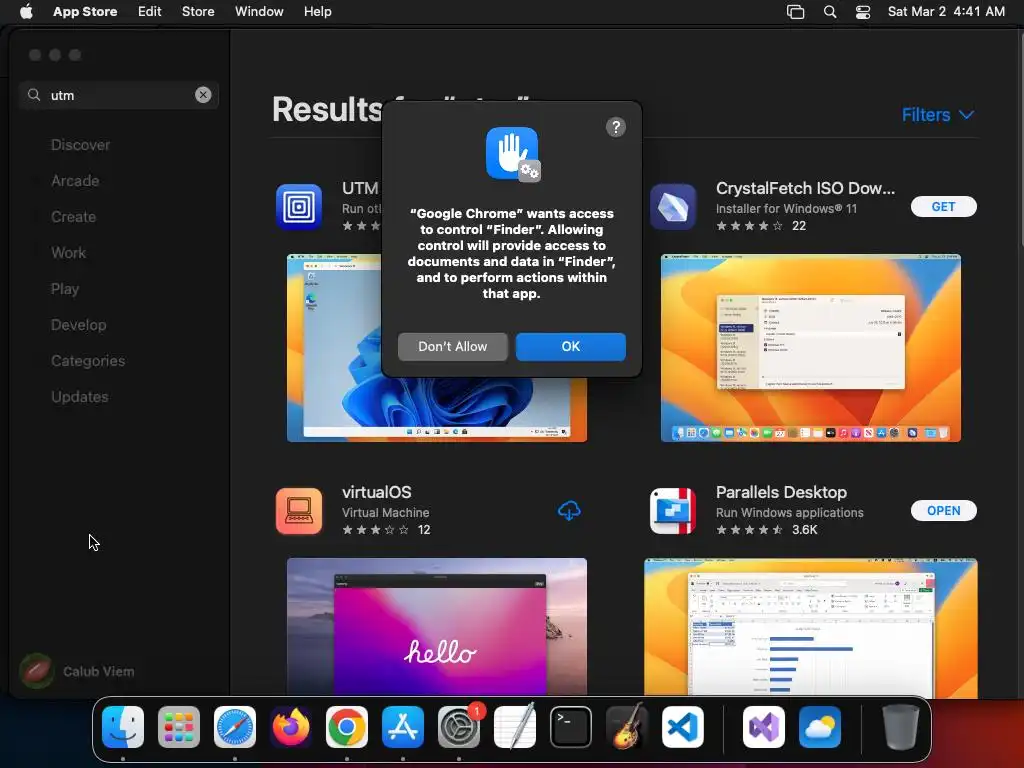1024x768 pixels.
Task: Open the Apple menu
Action: (x=26, y=11)
